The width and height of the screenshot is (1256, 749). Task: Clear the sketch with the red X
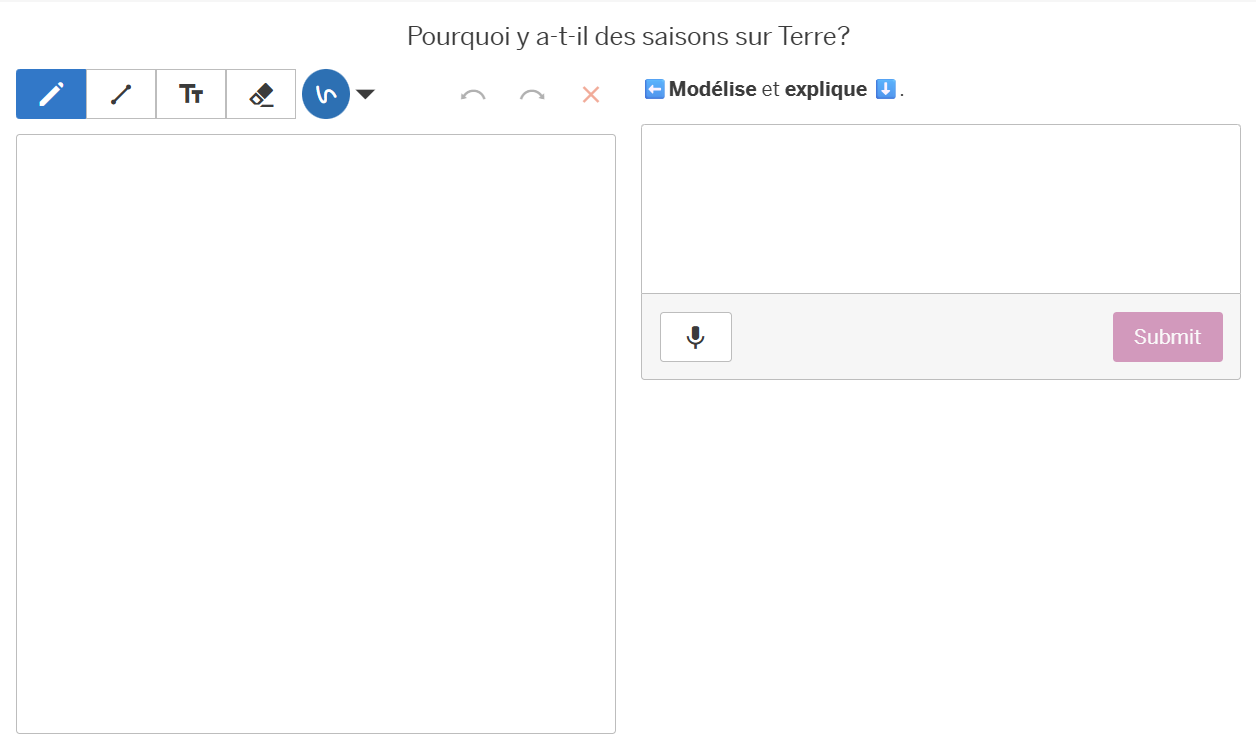point(591,94)
